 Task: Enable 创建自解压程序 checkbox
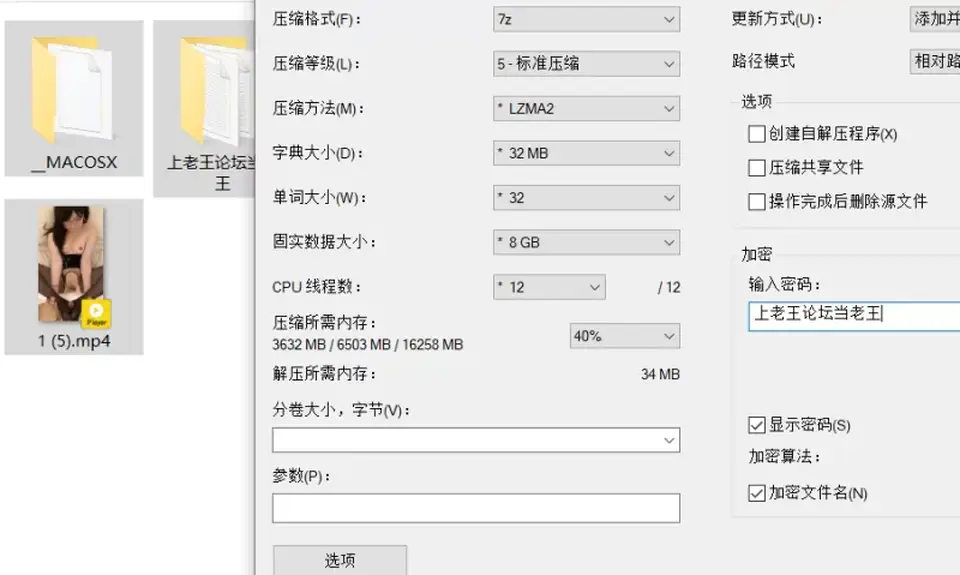pos(757,134)
